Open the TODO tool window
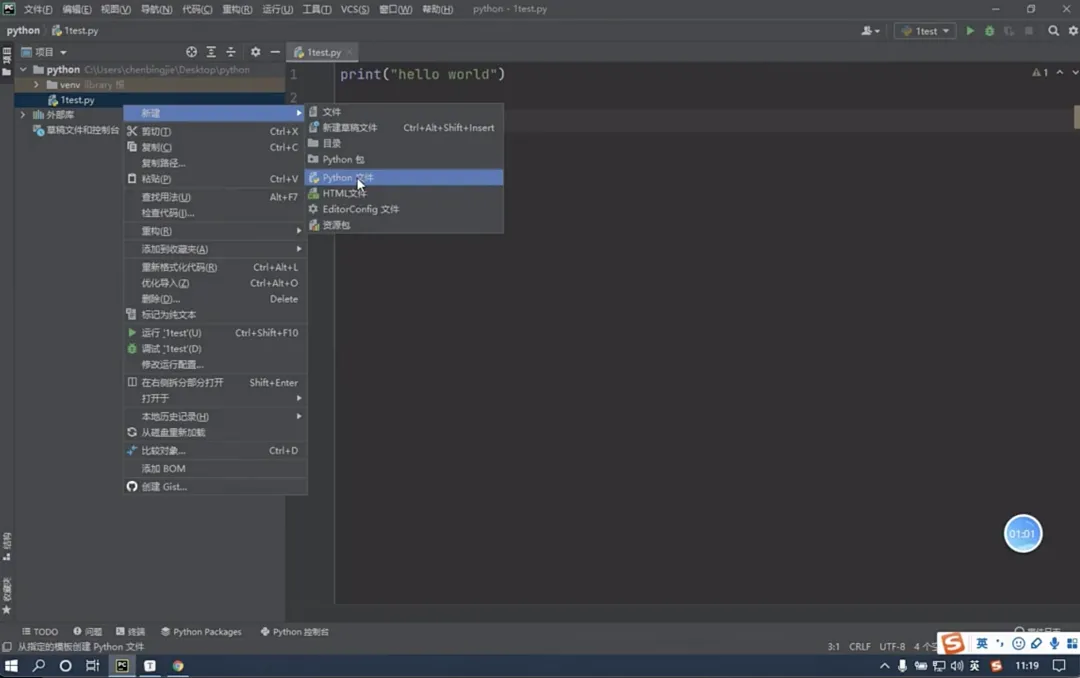1080x678 pixels. (x=40, y=632)
